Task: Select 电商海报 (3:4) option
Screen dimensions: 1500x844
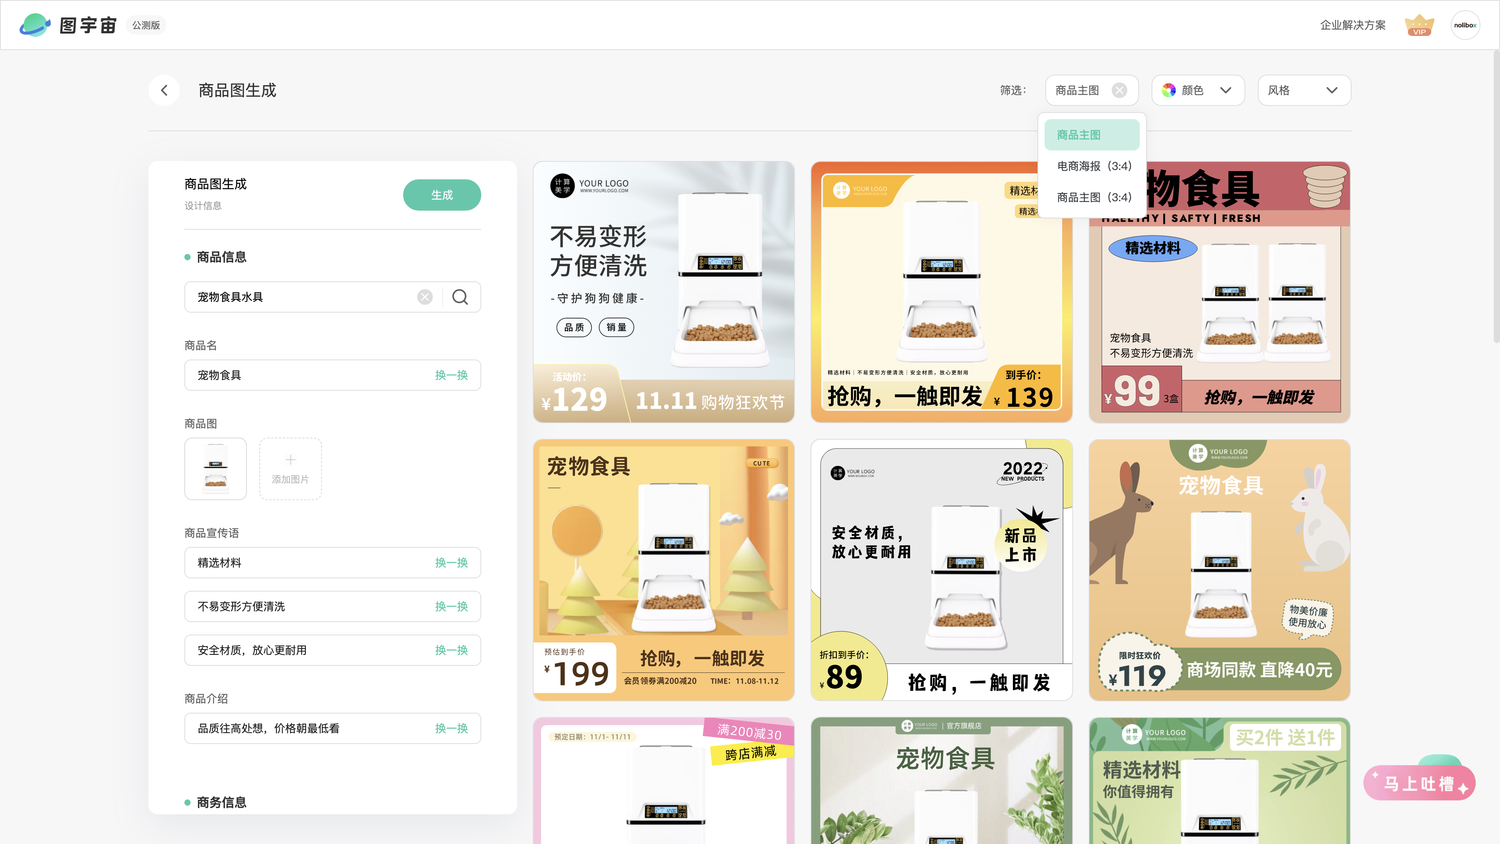Action: click(x=1094, y=166)
